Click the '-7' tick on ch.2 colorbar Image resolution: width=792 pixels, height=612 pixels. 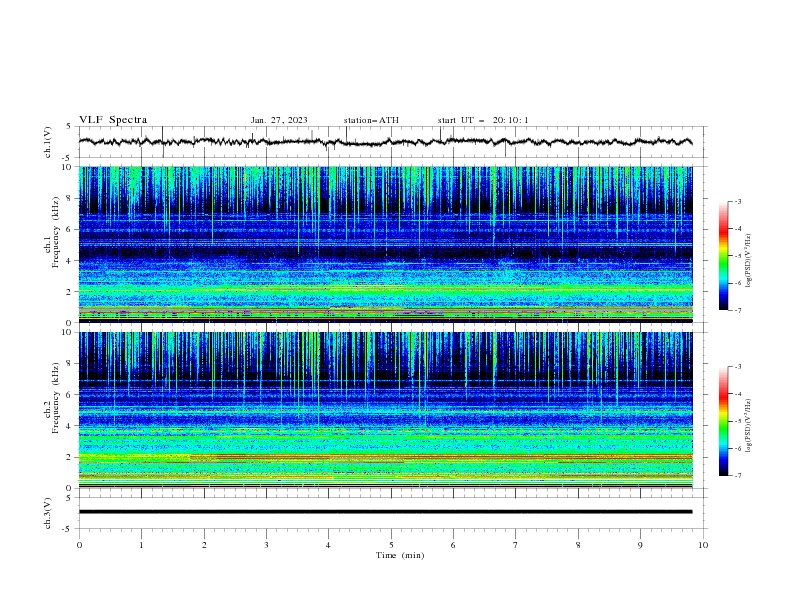coord(738,476)
